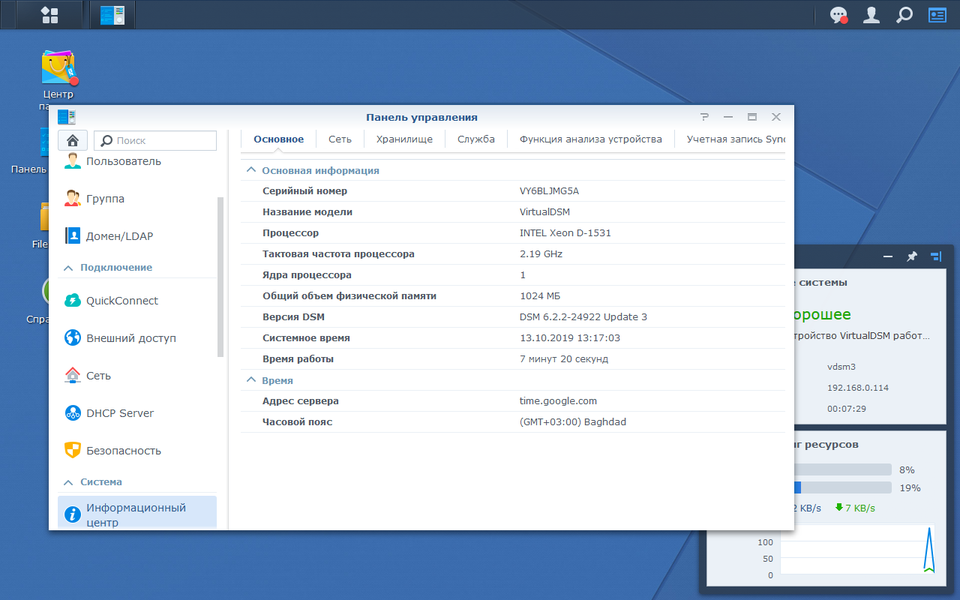
Task: Click vdsm3 server name in widget
Action: tap(841, 367)
